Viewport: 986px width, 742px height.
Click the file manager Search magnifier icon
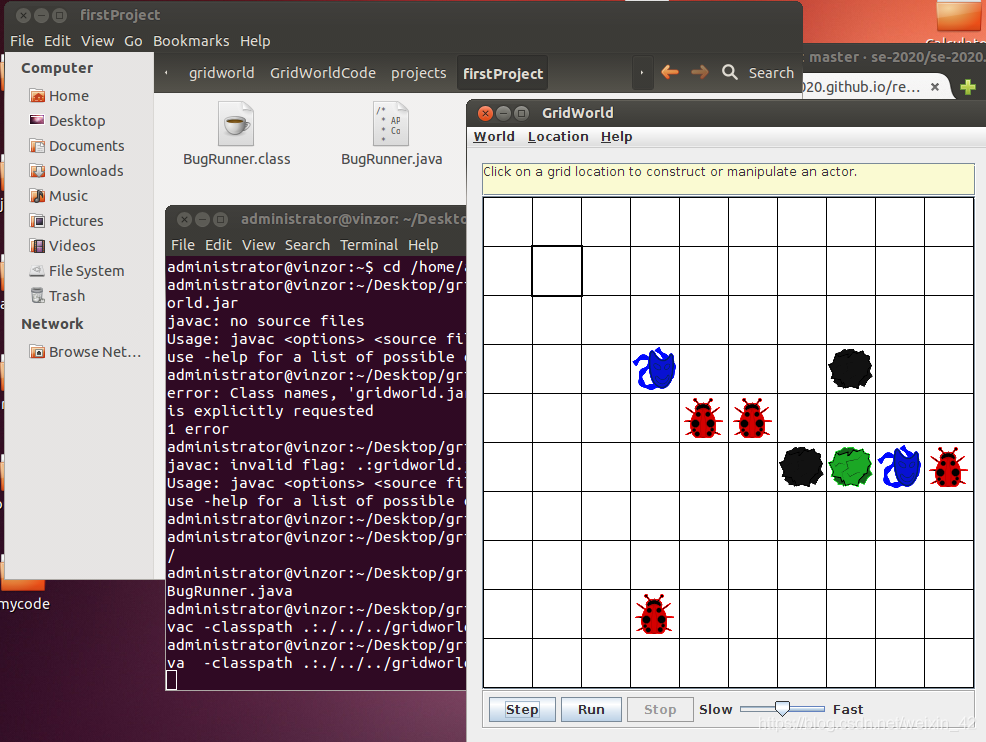click(729, 72)
